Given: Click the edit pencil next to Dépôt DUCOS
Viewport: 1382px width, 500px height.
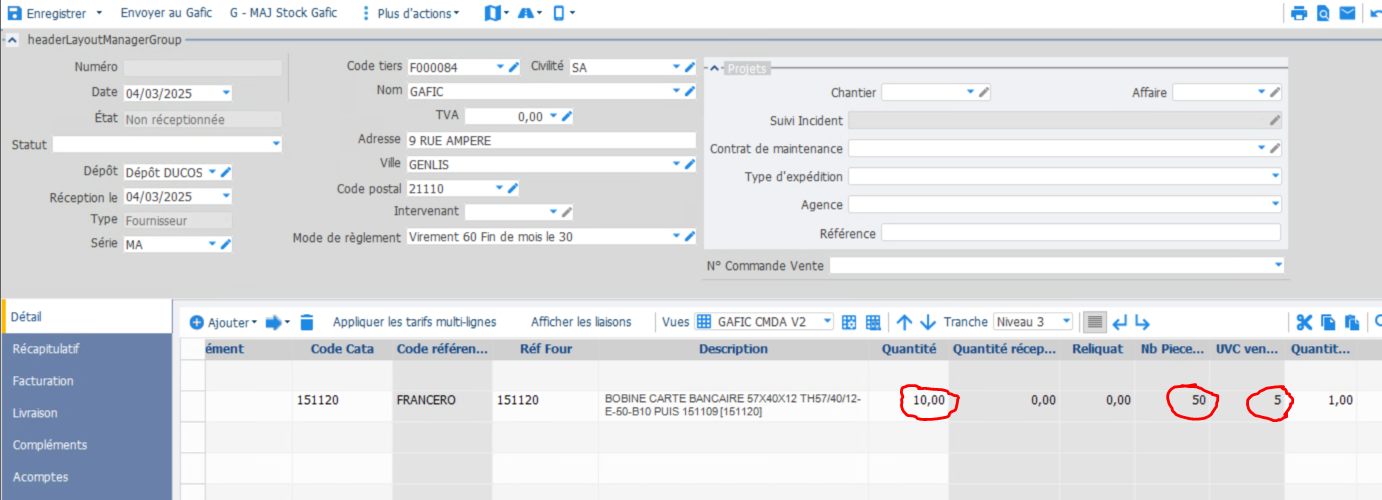Looking at the screenshot, I should click(226, 172).
